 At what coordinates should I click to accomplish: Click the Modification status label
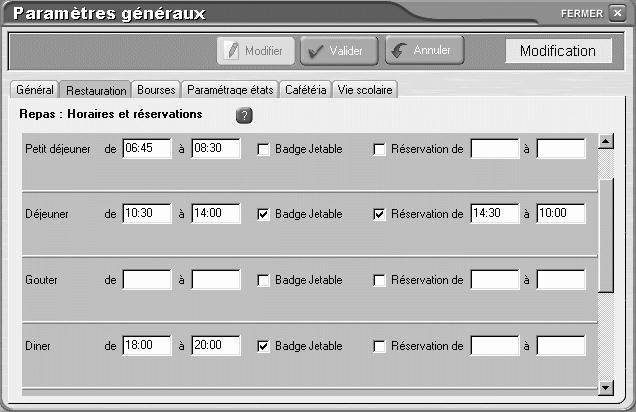pyautogui.click(x=558, y=51)
